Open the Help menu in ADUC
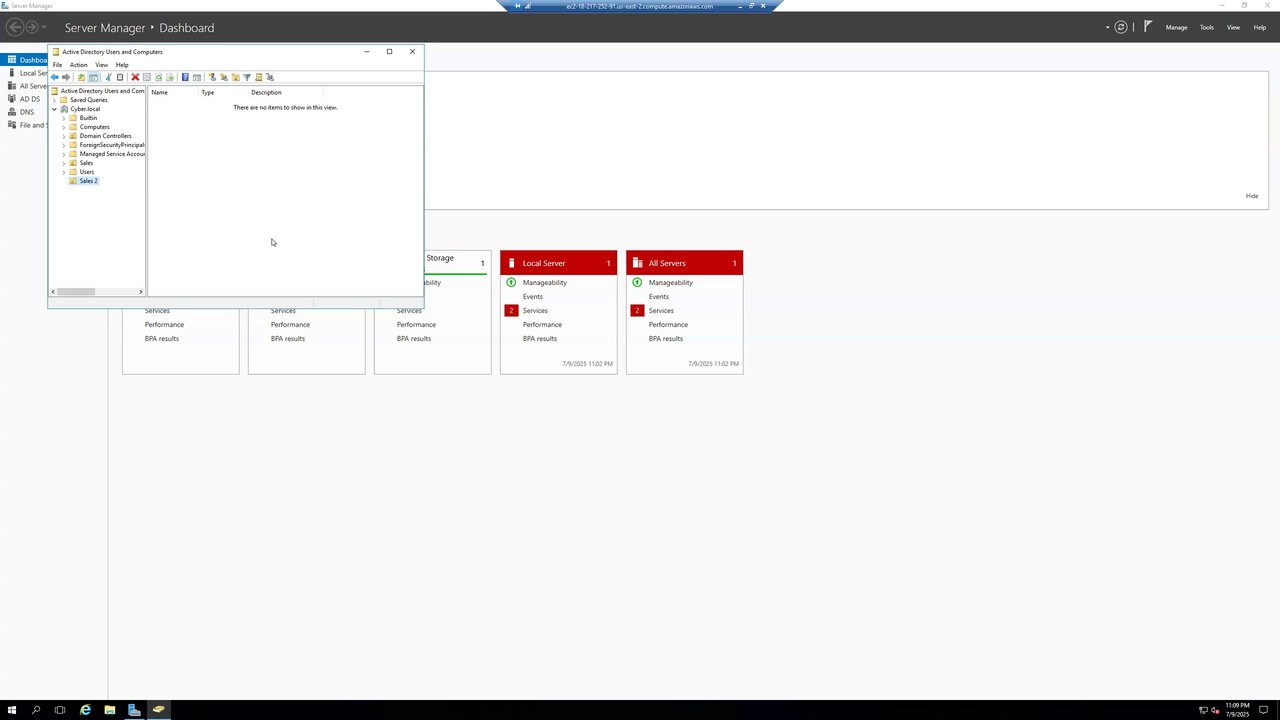Viewport: 1280px width, 720px height. click(x=122, y=65)
